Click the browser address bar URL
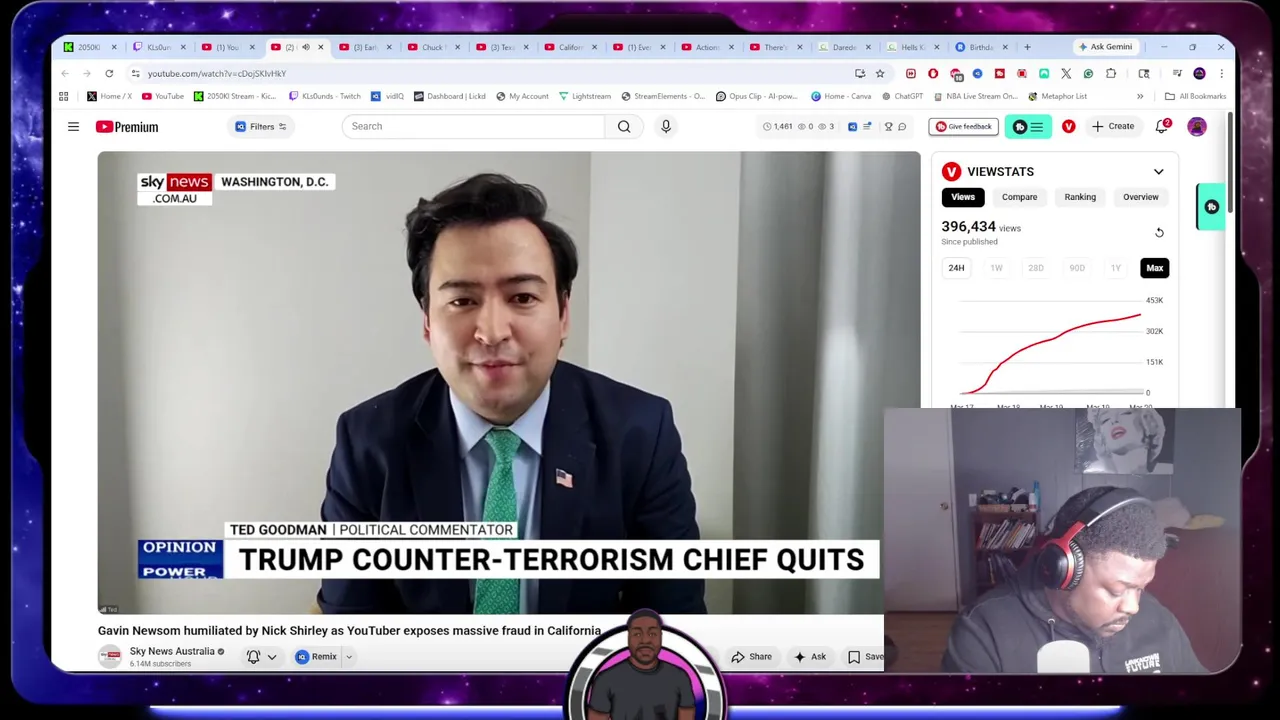The height and width of the screenshot is (720, 1280). [217, 73]
